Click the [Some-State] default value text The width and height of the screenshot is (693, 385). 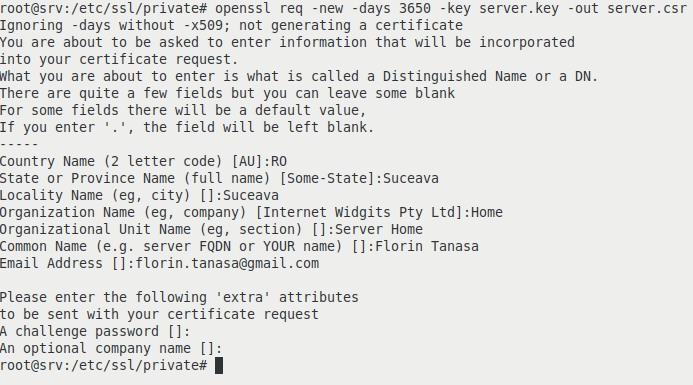tap(327, 179)
